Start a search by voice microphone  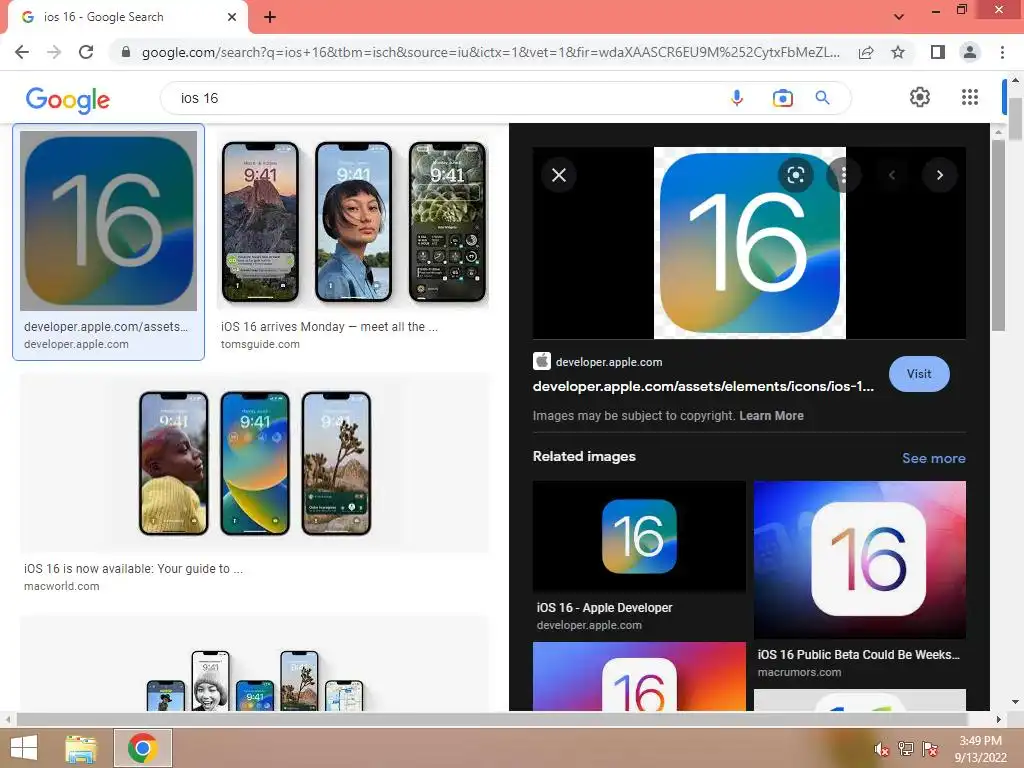pyautogui.click(x=737, y=98)
